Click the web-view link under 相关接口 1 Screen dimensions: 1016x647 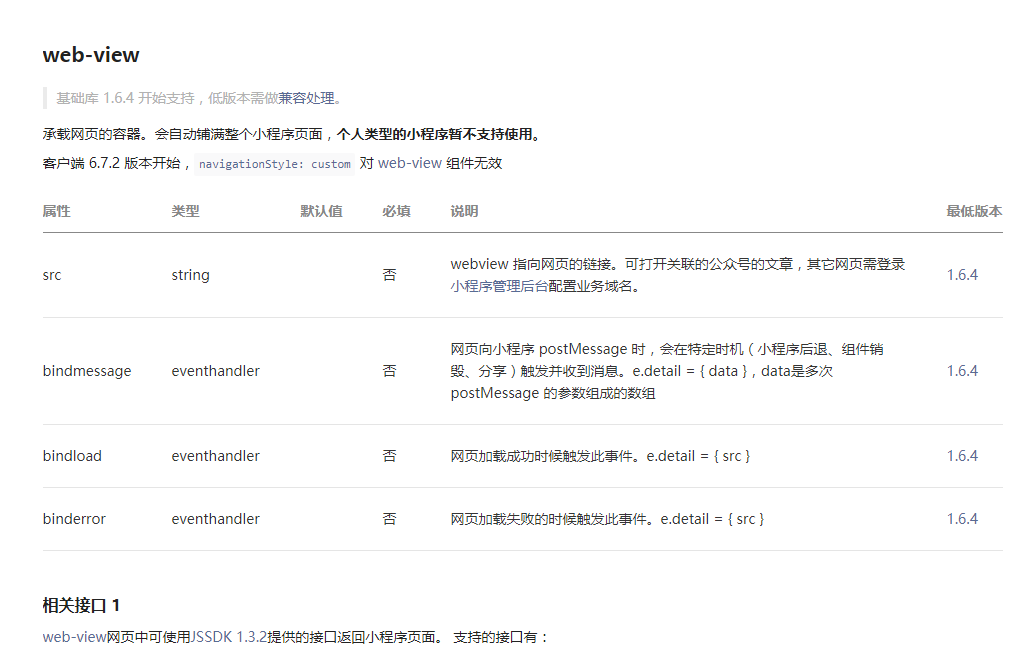pyautogui.click(x=75, y=637)
